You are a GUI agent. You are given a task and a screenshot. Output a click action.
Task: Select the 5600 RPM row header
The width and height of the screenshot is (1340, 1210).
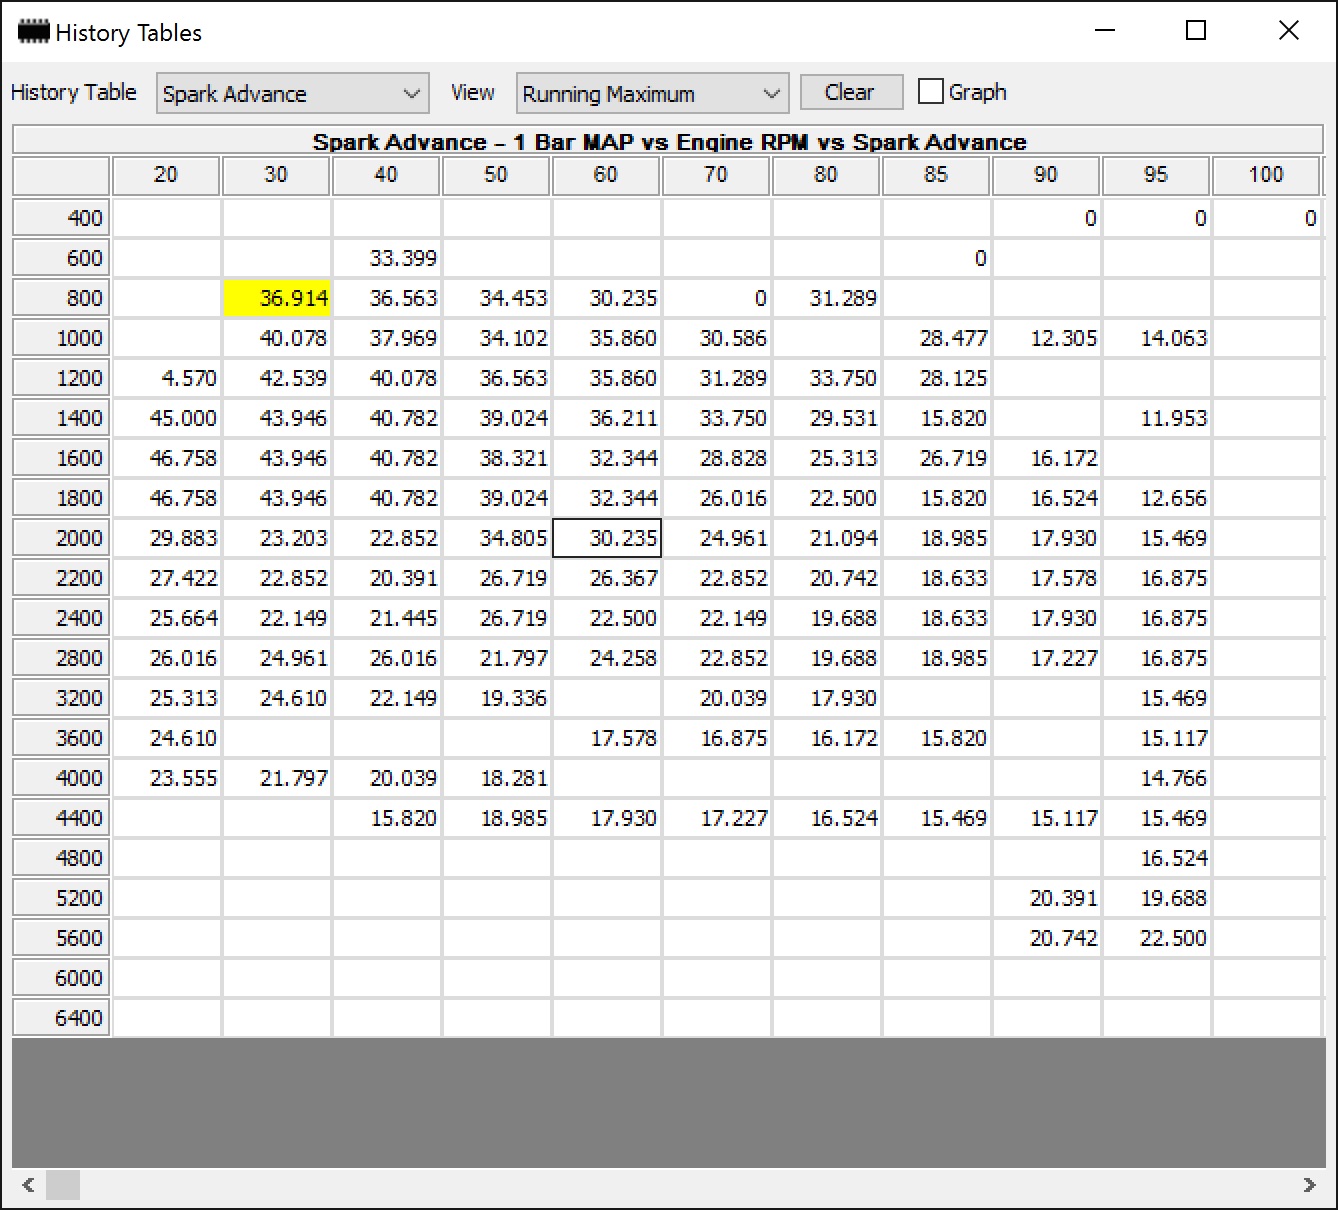(x=61, y=938)
